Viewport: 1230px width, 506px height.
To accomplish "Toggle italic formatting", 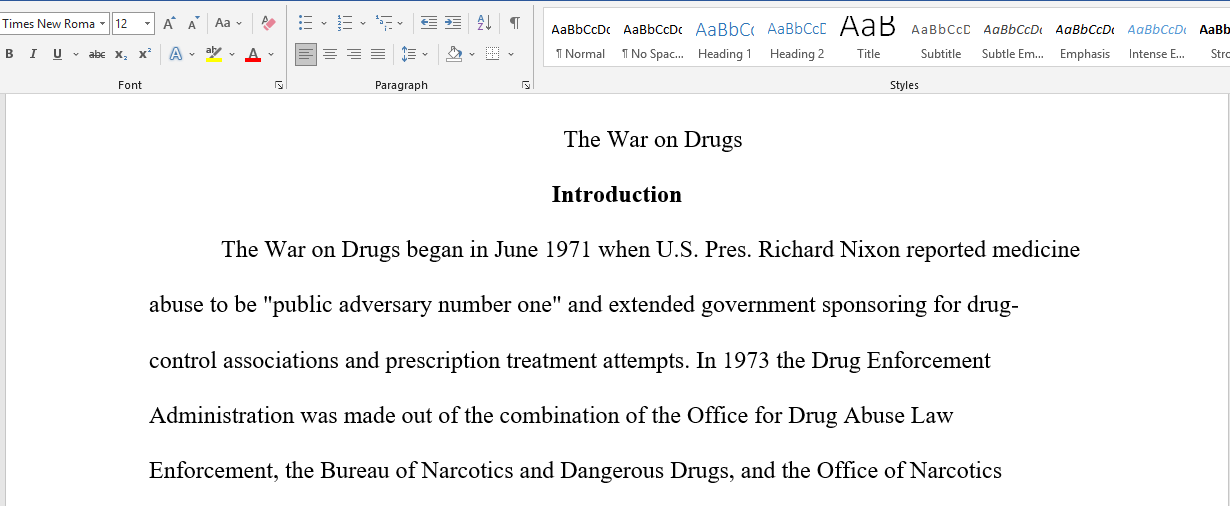I will (x=33, y=54).
